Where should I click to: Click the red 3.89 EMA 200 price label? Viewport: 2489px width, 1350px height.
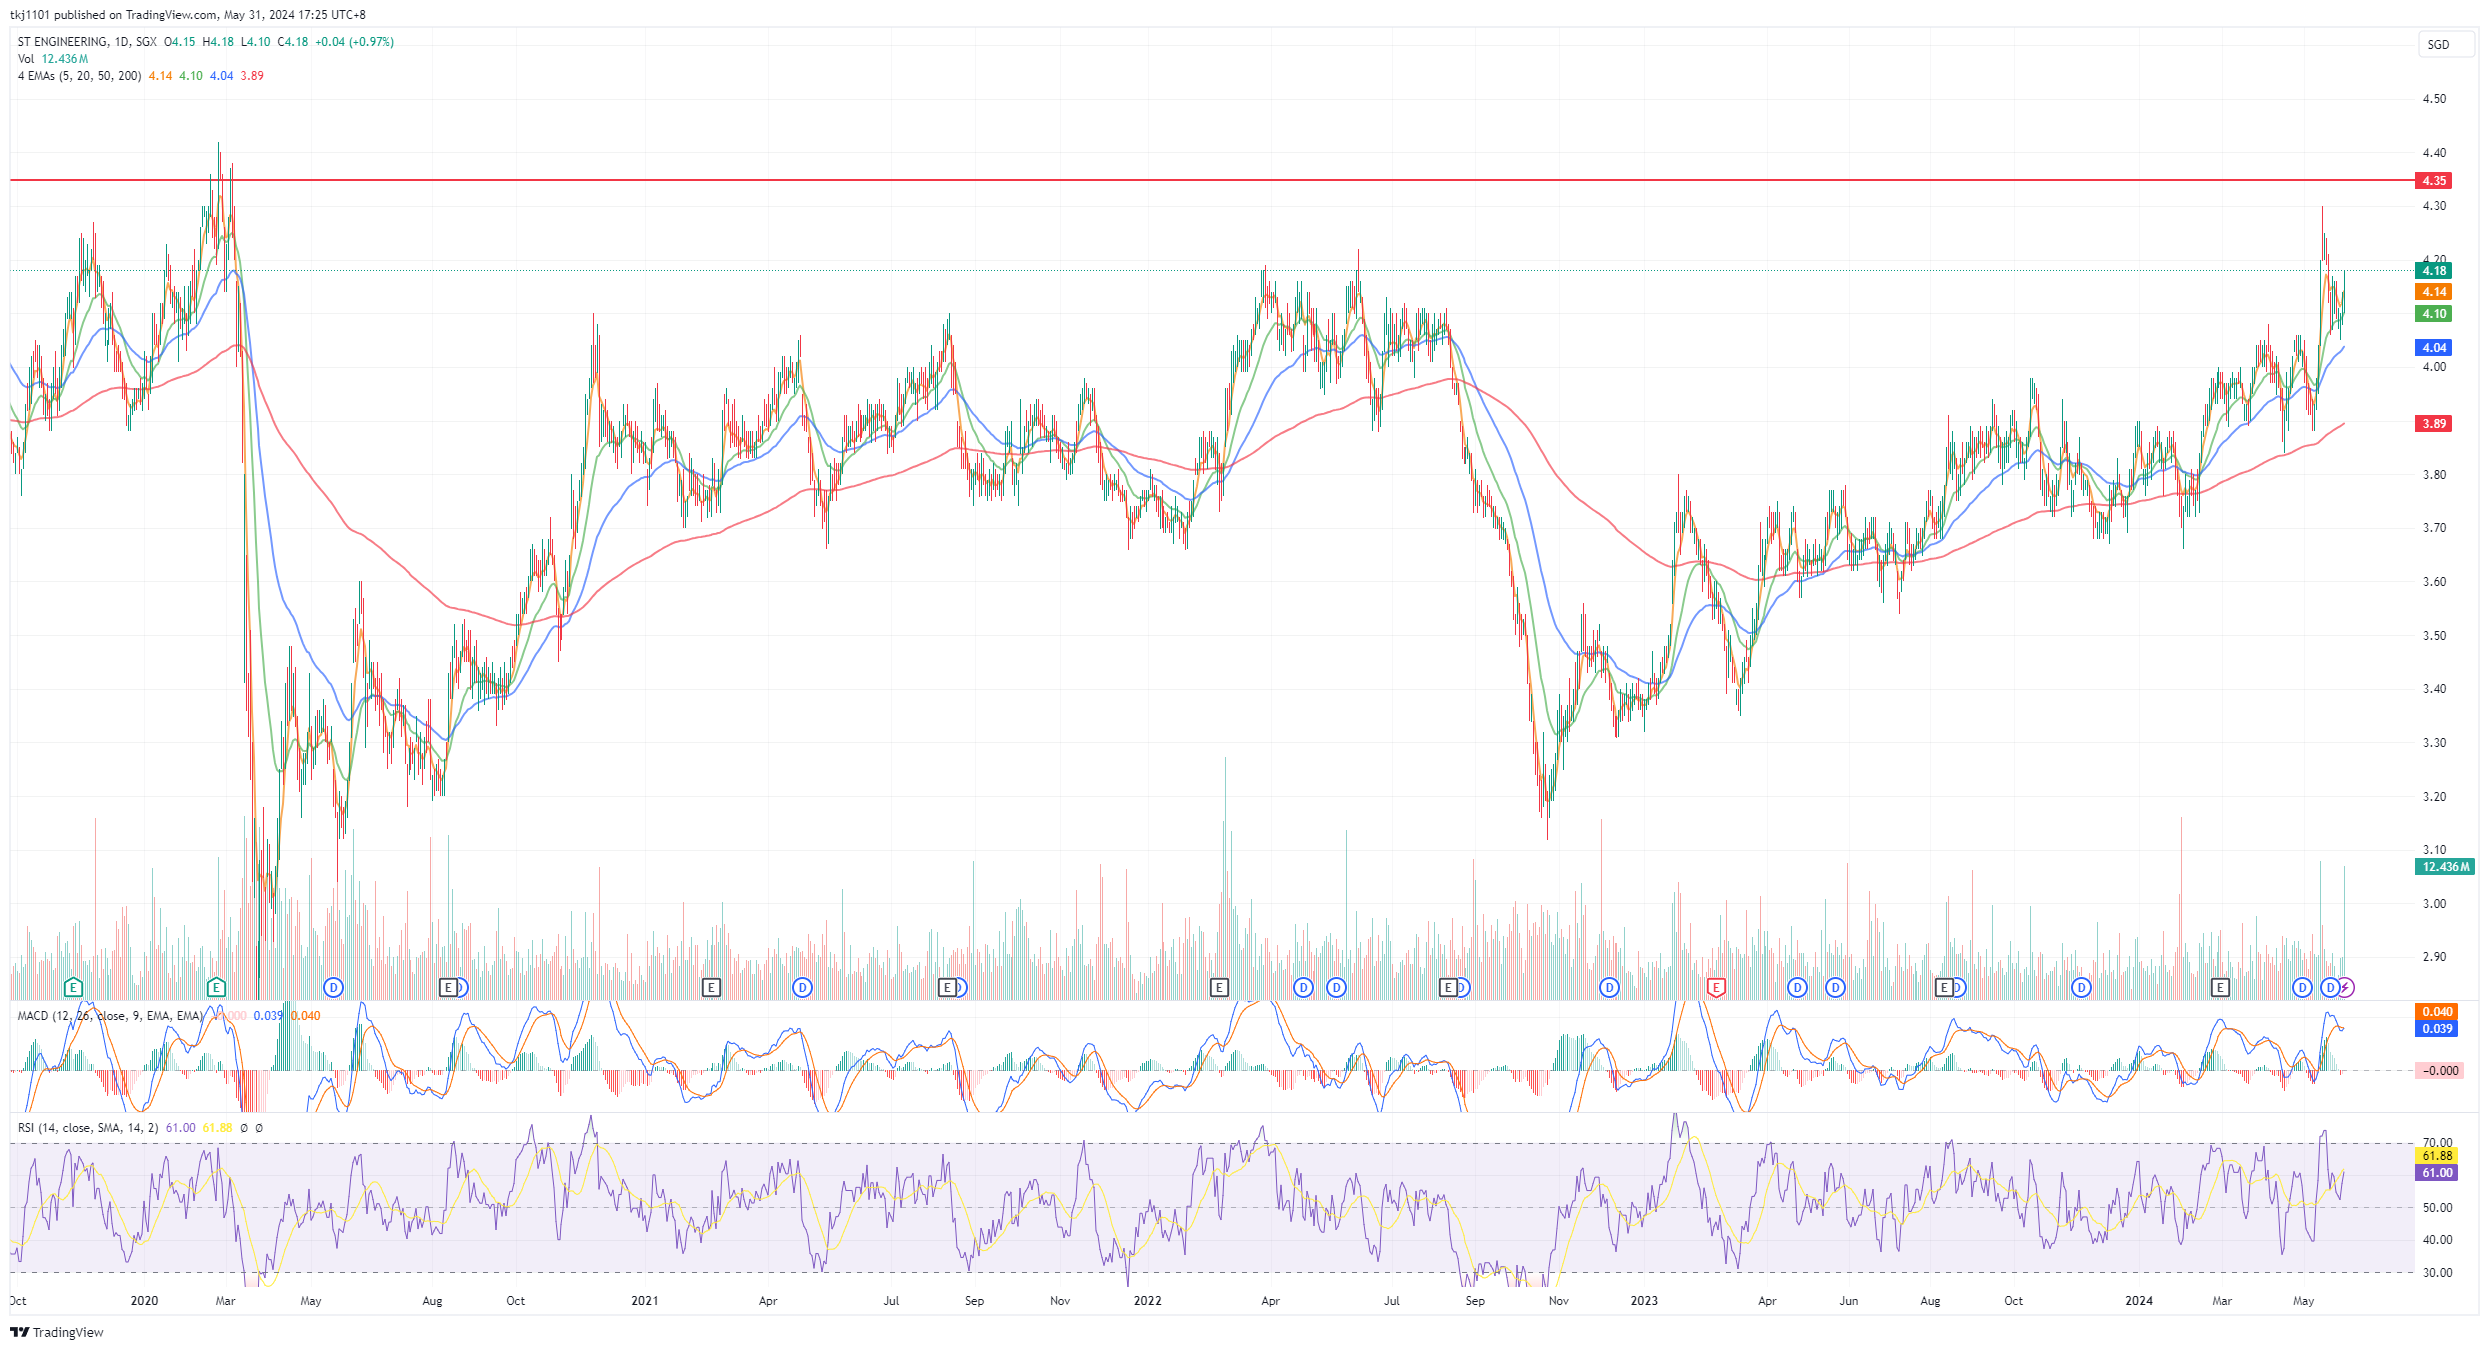(2434, 424)
